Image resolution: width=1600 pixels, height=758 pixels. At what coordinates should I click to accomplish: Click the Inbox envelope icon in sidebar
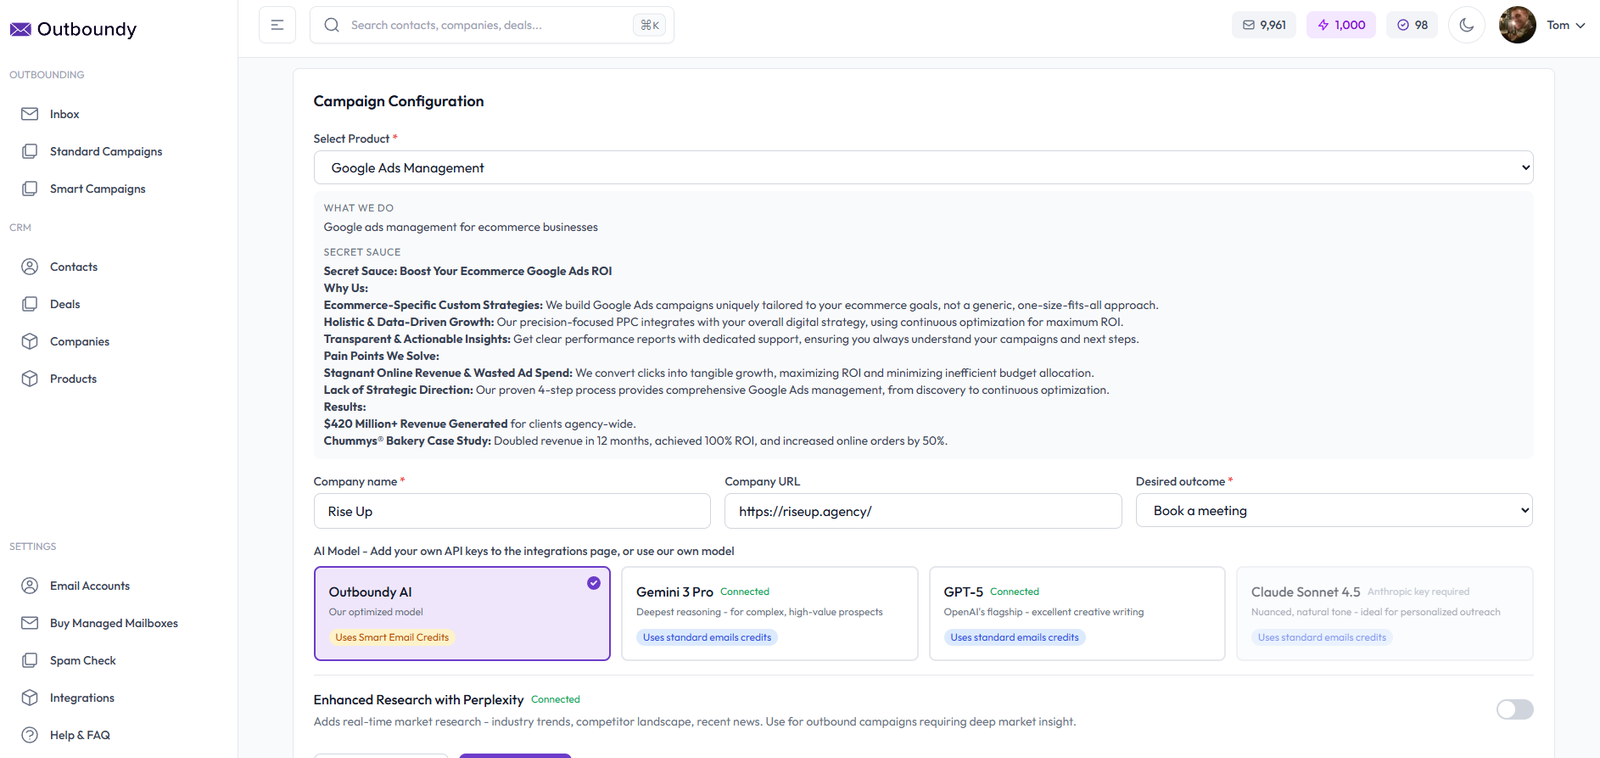click(x=30, y=114)
